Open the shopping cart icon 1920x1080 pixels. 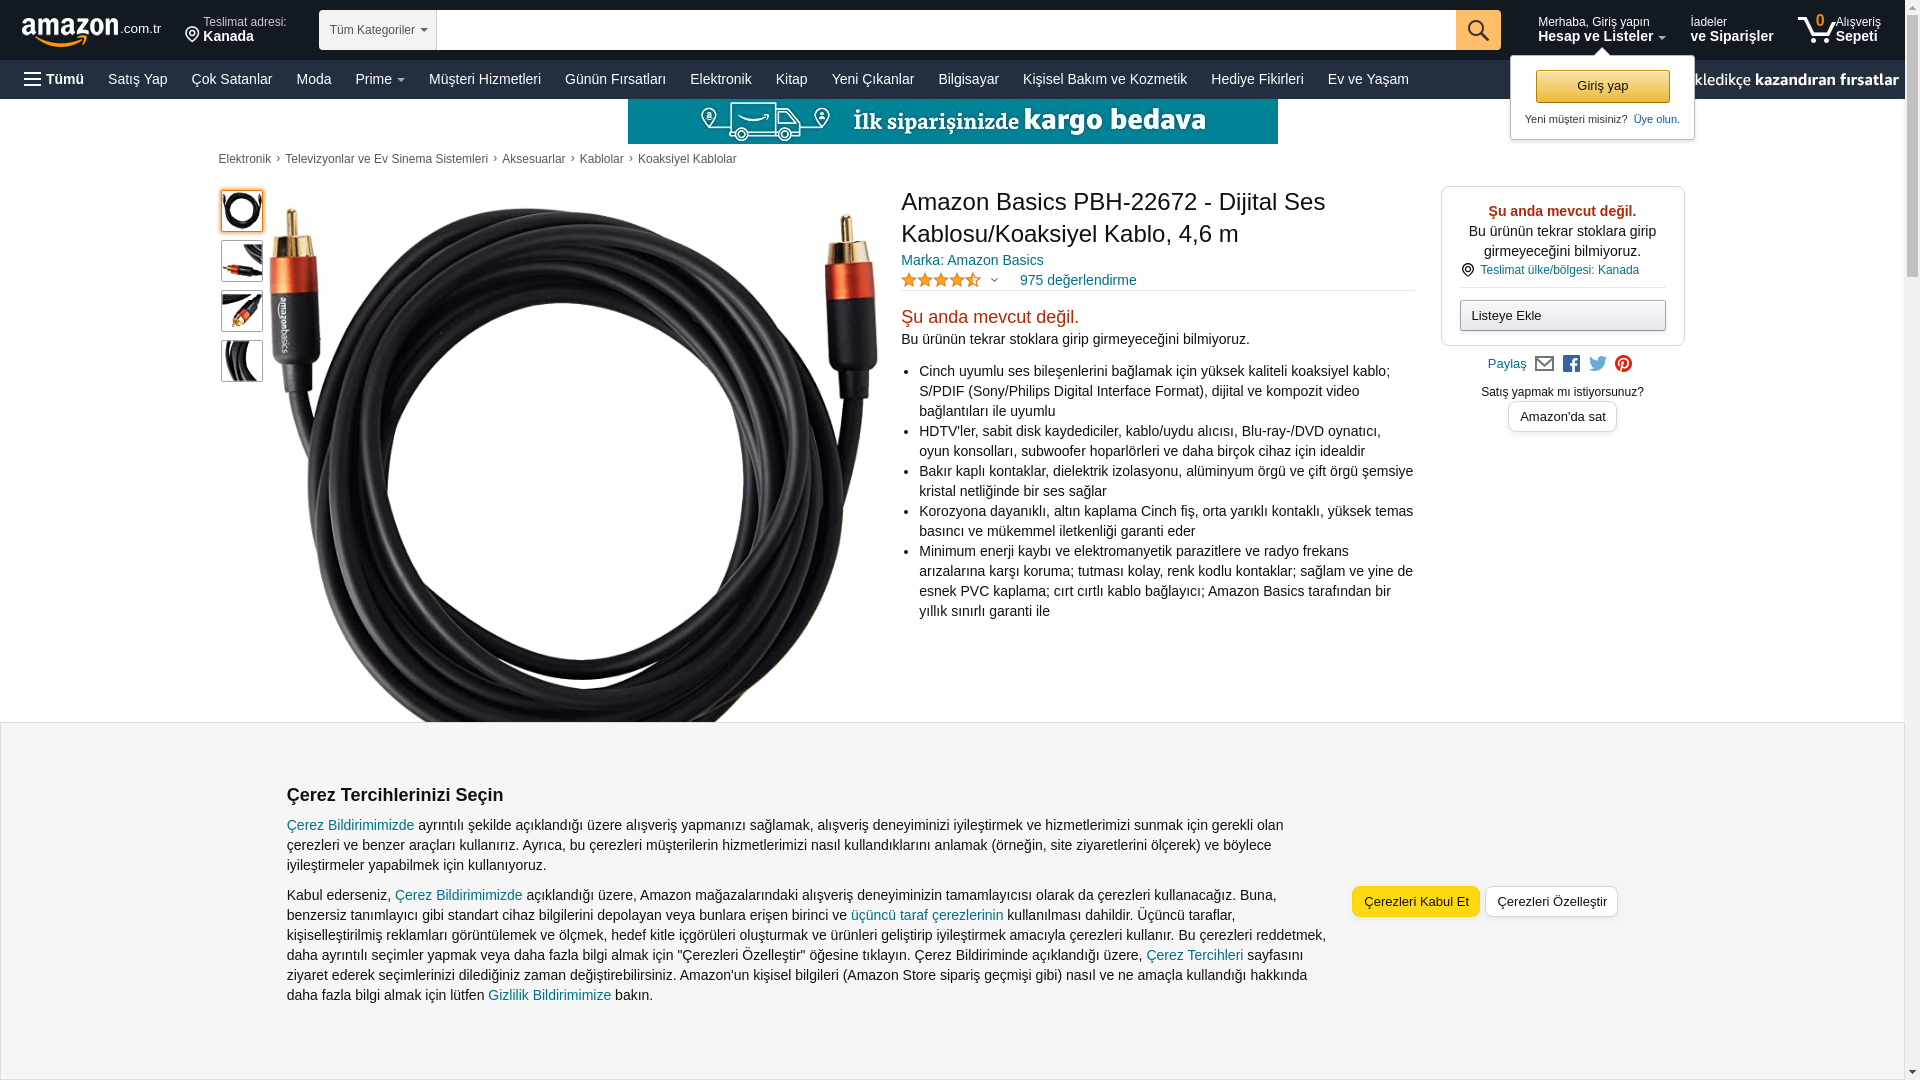click(1839, 29)
